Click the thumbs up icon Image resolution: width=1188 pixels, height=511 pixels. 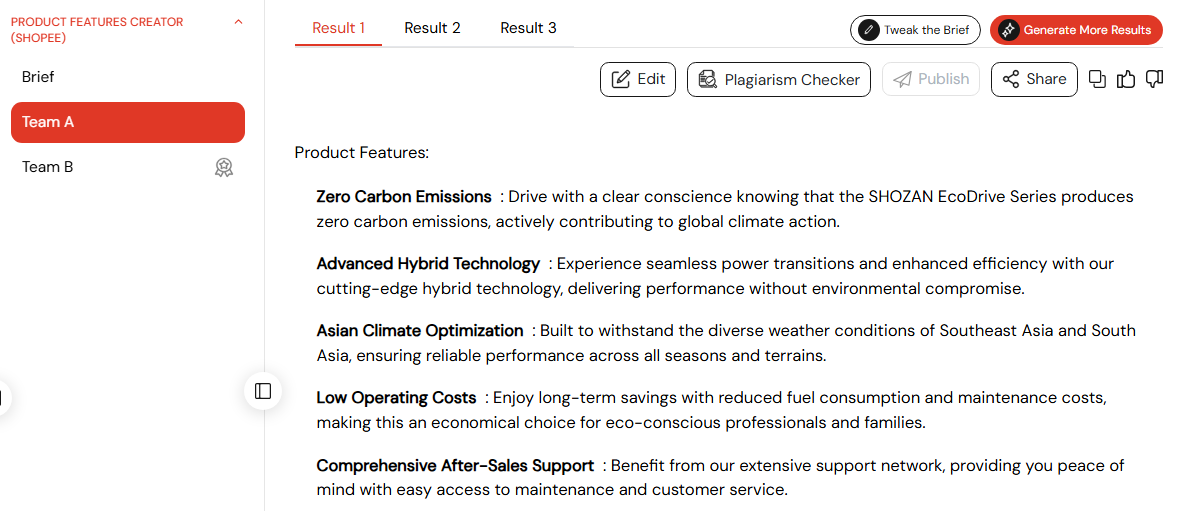tap(1126, 79)
